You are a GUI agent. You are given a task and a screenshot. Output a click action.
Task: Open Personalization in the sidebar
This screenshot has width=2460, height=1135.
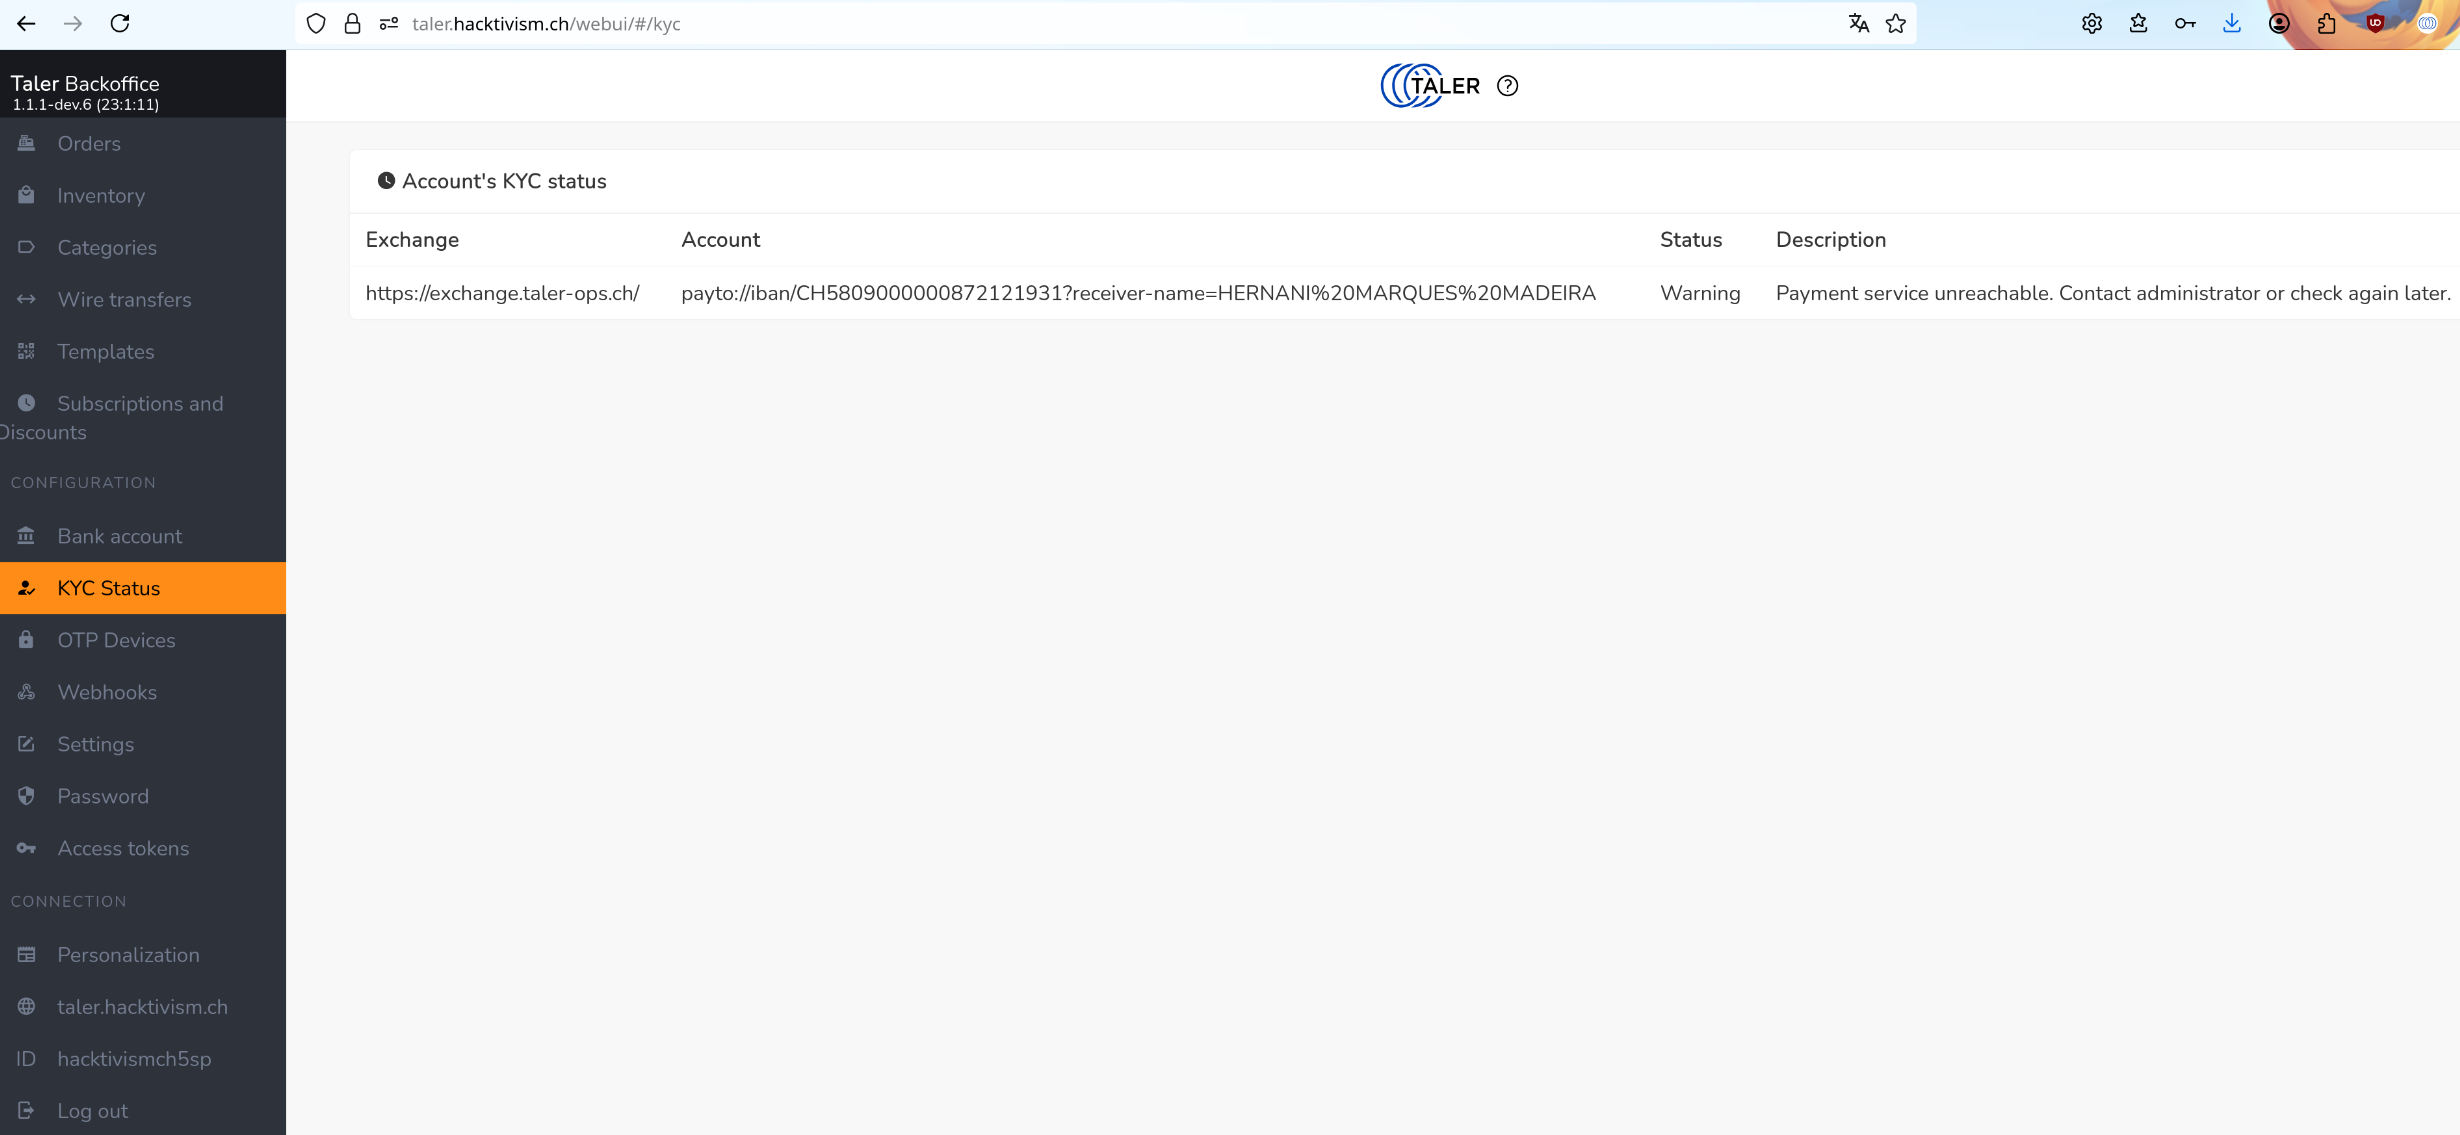(x=143, y=955)
